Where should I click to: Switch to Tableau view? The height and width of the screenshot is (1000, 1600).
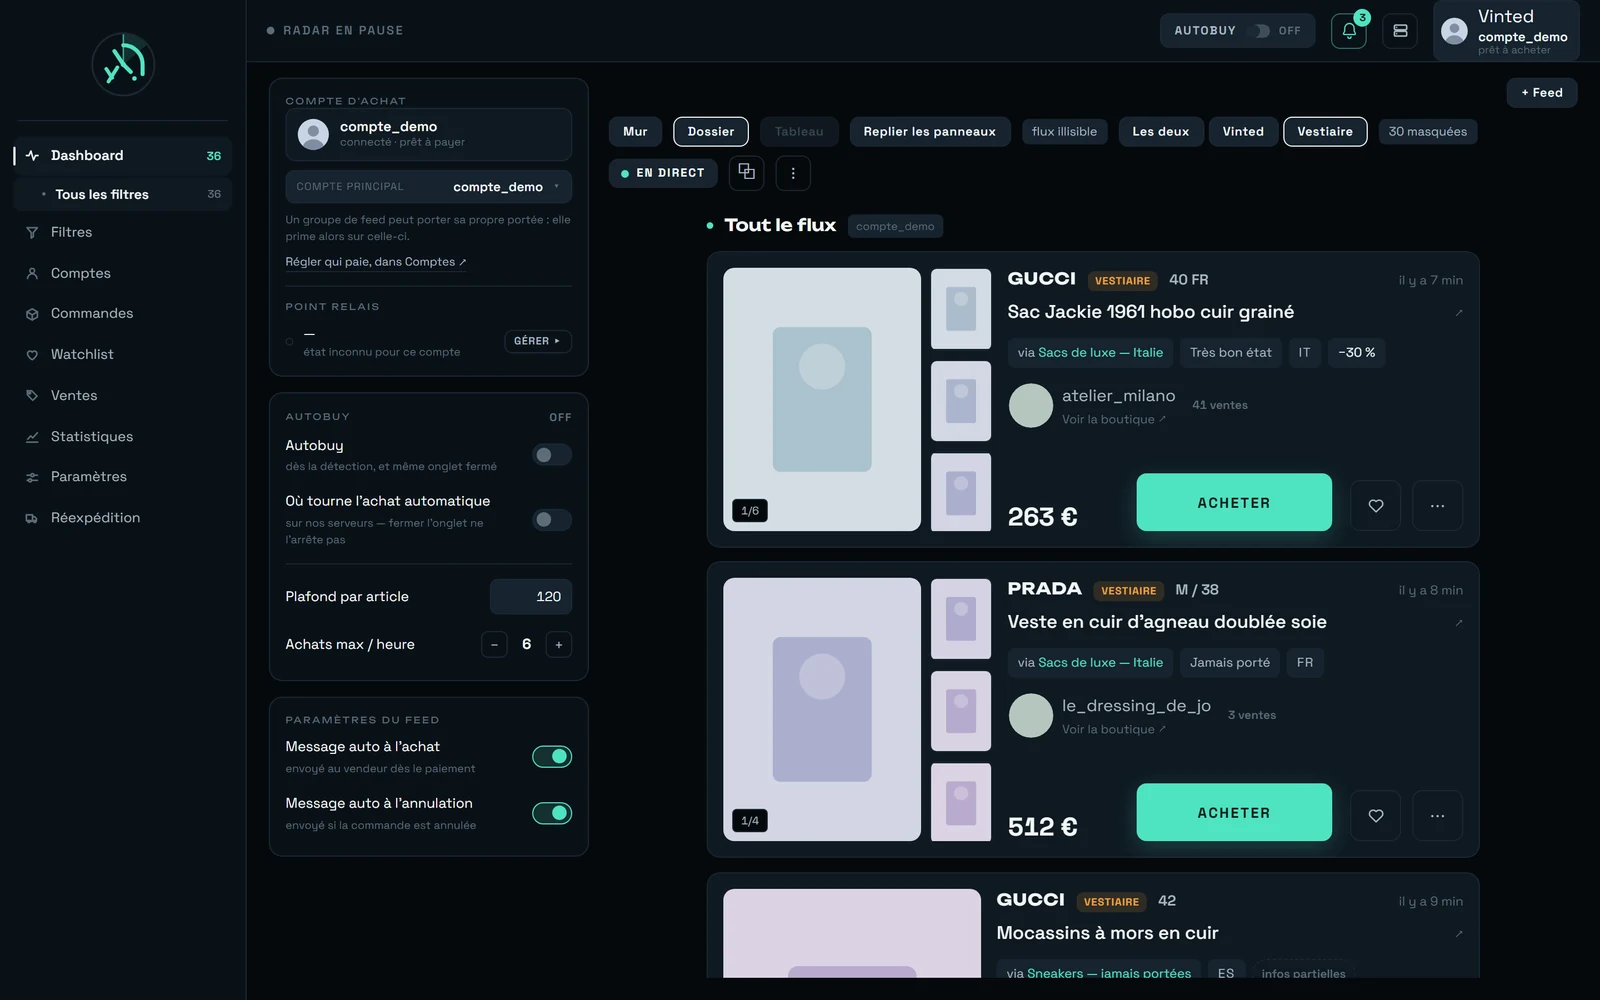[799, 132]
